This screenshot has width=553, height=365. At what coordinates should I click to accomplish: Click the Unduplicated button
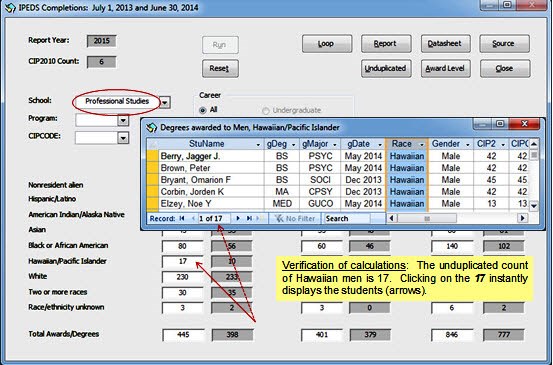pos(386,68)
